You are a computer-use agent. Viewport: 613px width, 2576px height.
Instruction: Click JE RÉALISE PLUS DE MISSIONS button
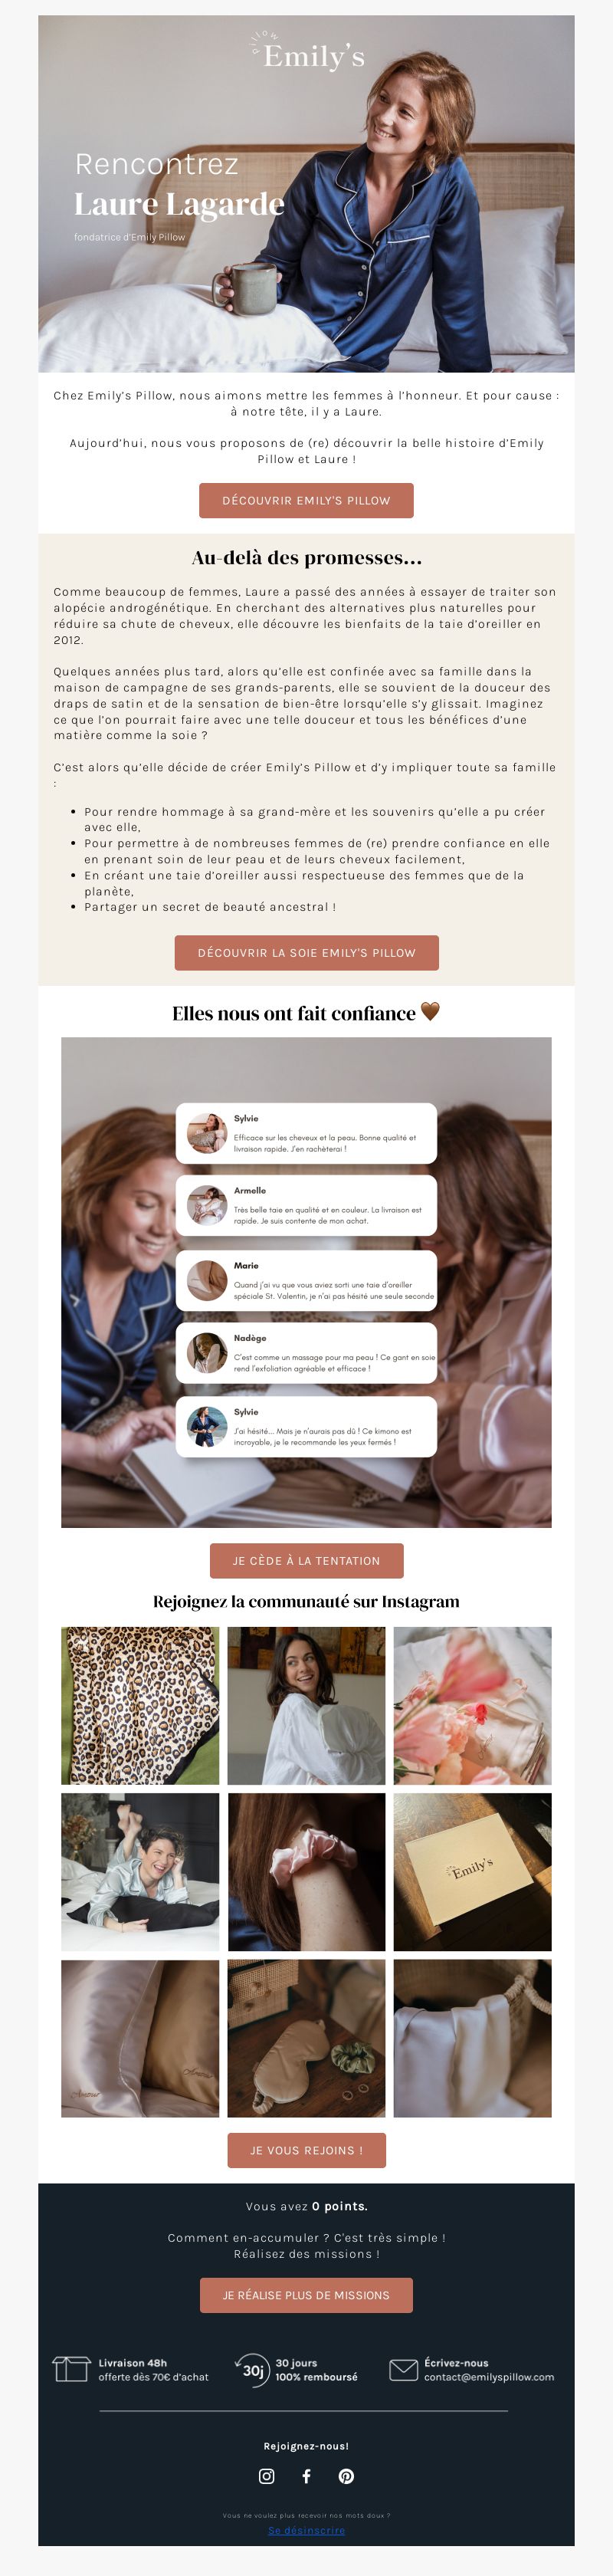tap(306, 2295)
